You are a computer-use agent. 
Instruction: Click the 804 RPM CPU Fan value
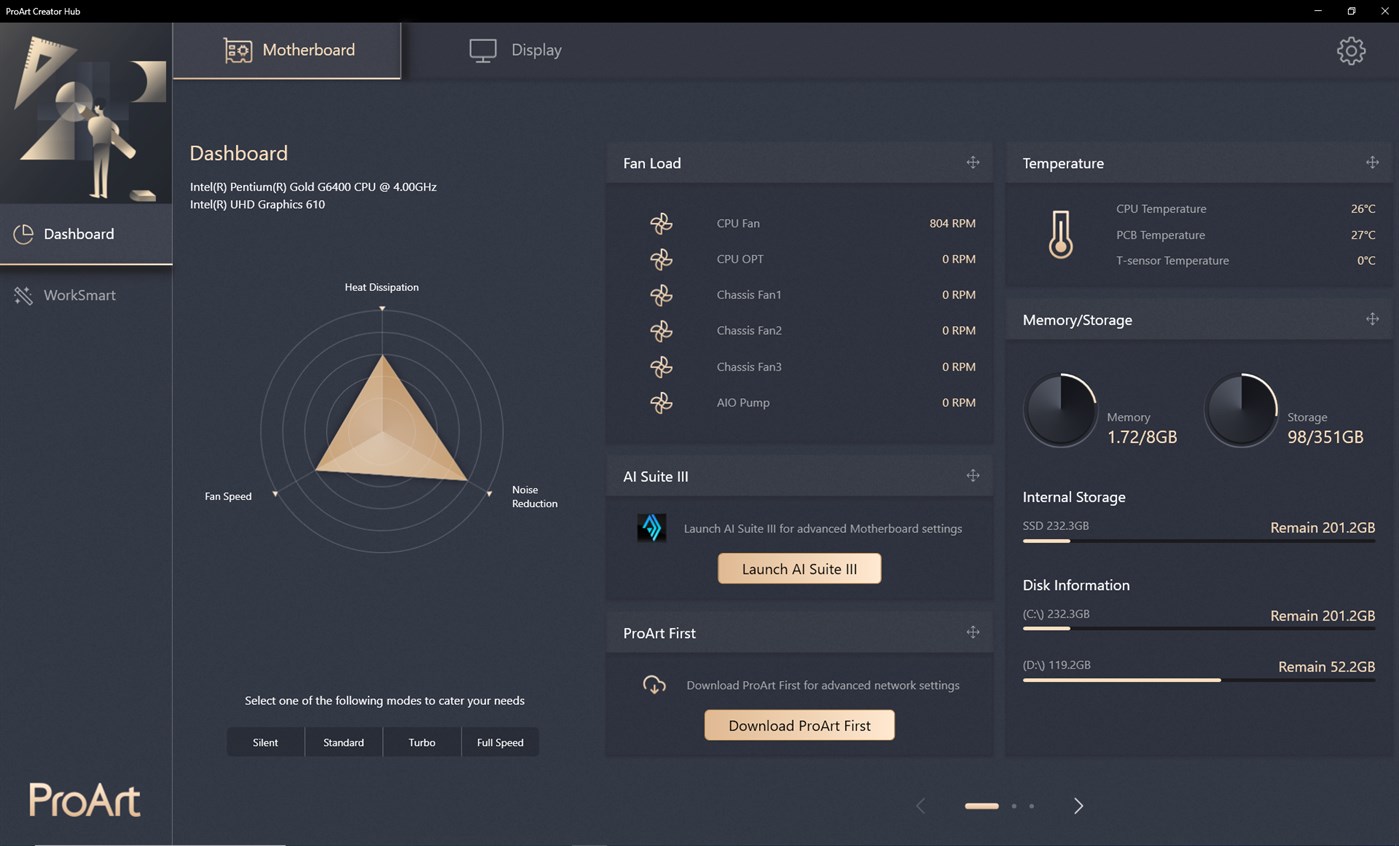point(952,223)
